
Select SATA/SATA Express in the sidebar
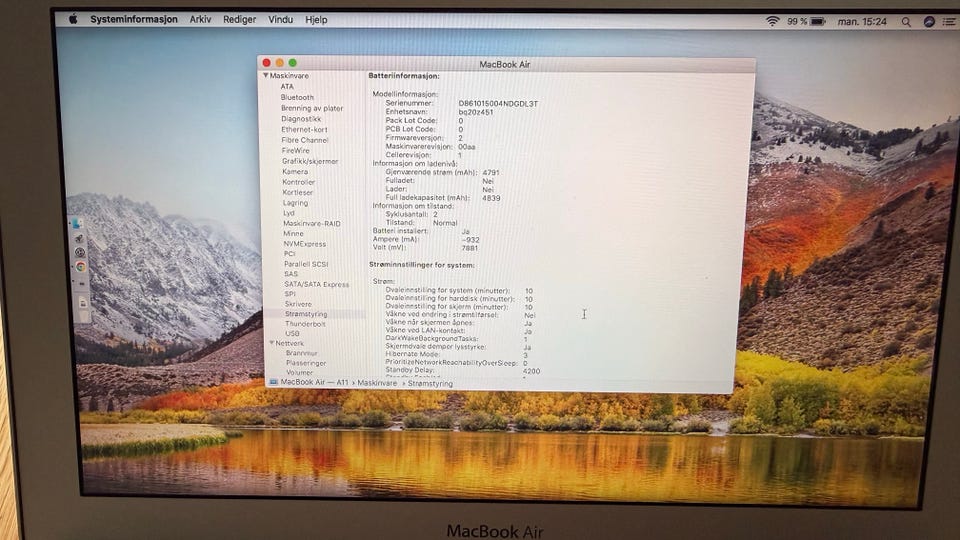pyautogui.click(x=317, y=285)
